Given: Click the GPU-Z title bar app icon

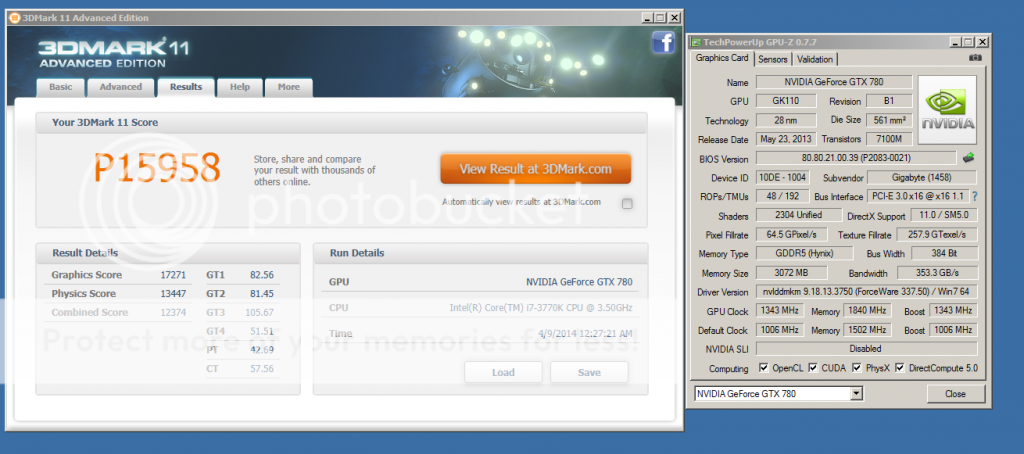Looking at the screenshot, I should point(697,41).
